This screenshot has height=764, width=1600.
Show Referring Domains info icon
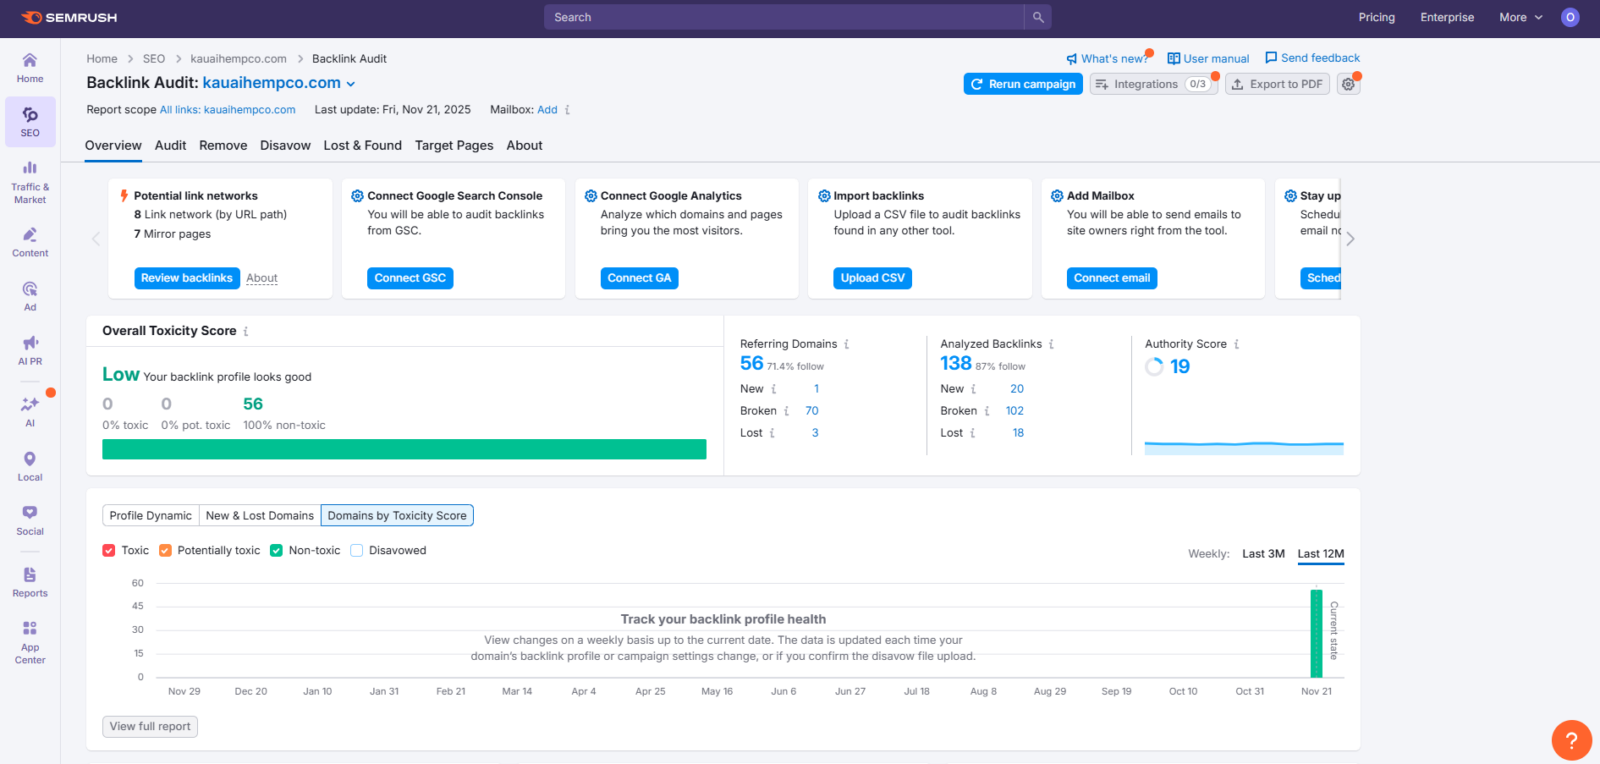tap(847, 344)
